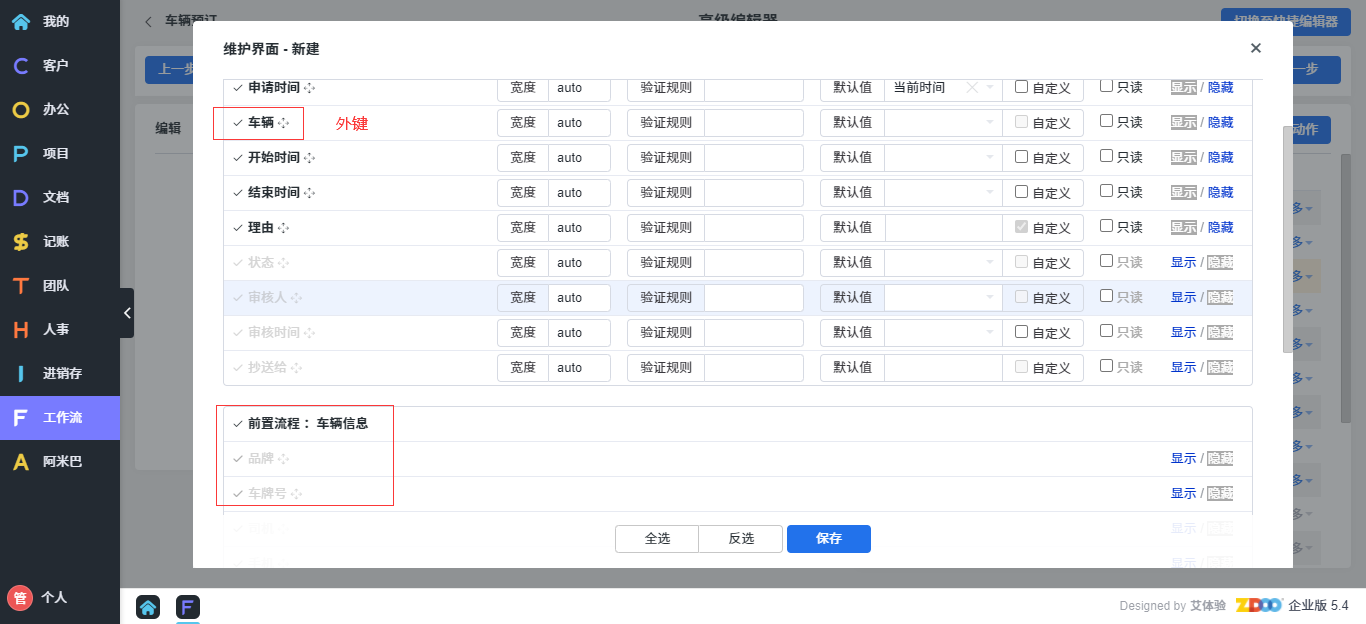The width and height of the screenshot is (1366, 624).
Task: Check 只读 checkbox in the 车辆 row
Action: click(1106, 121)
